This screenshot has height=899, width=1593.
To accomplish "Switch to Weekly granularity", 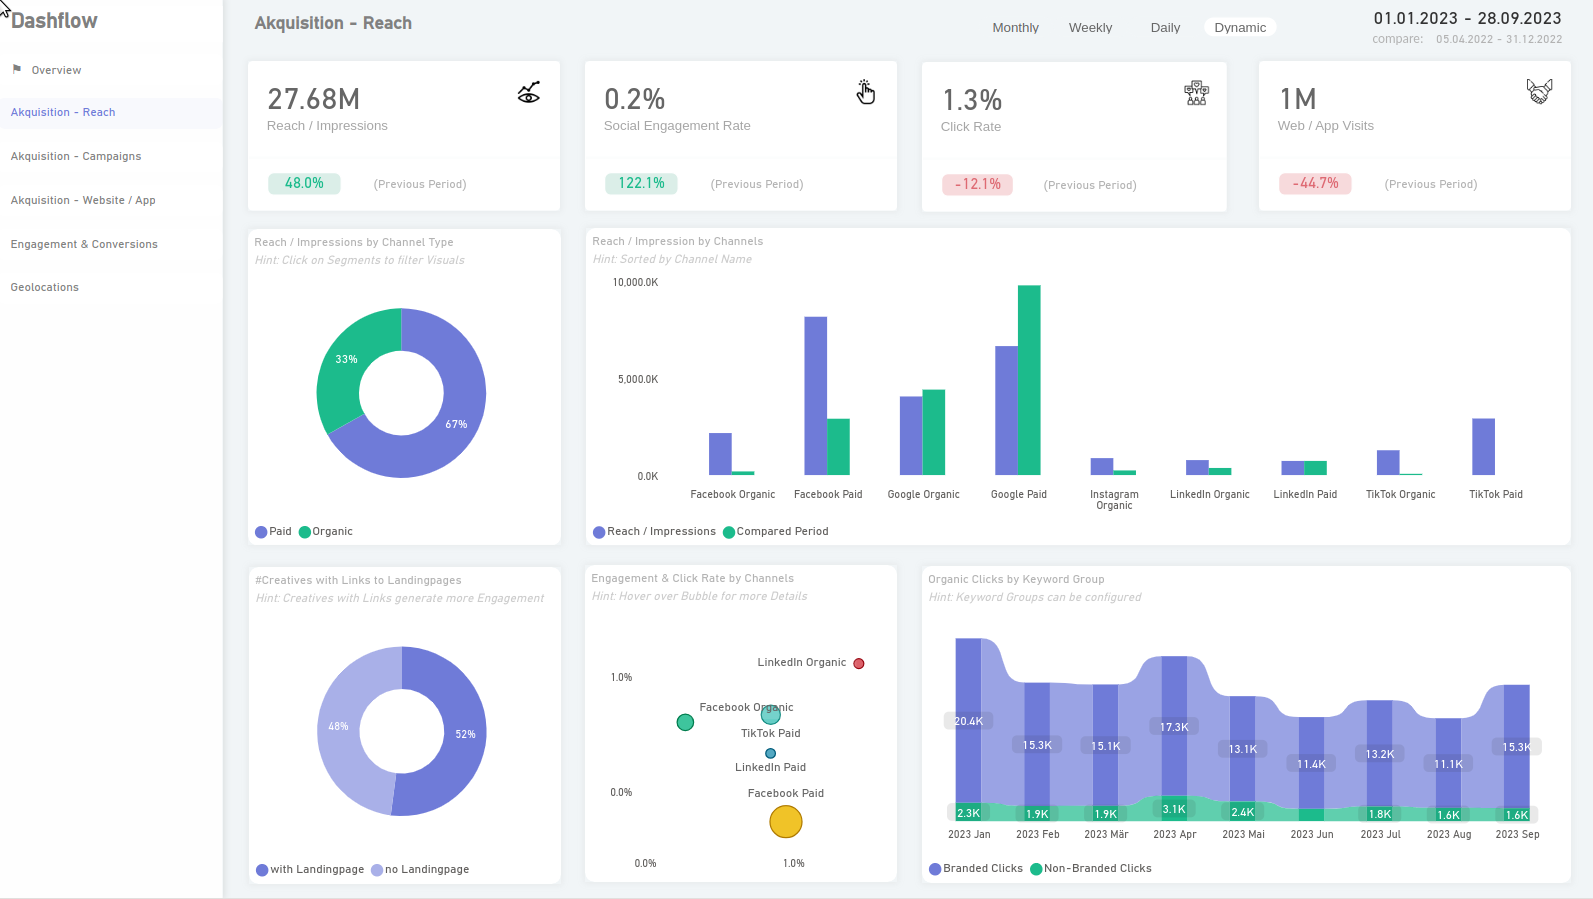I will click(1090, 28).
